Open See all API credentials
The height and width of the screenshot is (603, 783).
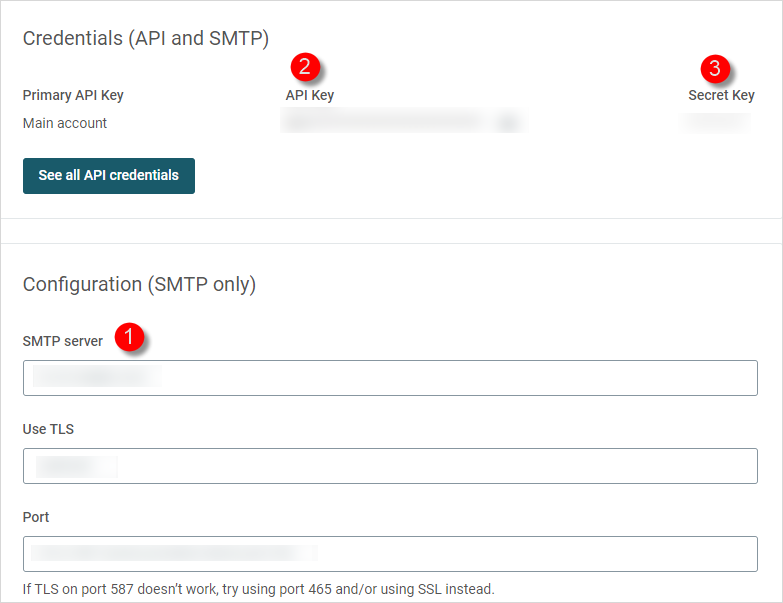[x=109, y=176]
